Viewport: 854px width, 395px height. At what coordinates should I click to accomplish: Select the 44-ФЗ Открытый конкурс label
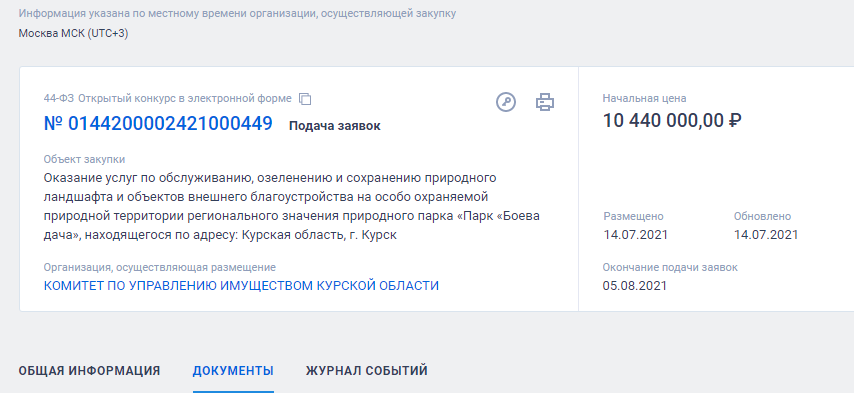coord(168,99)
